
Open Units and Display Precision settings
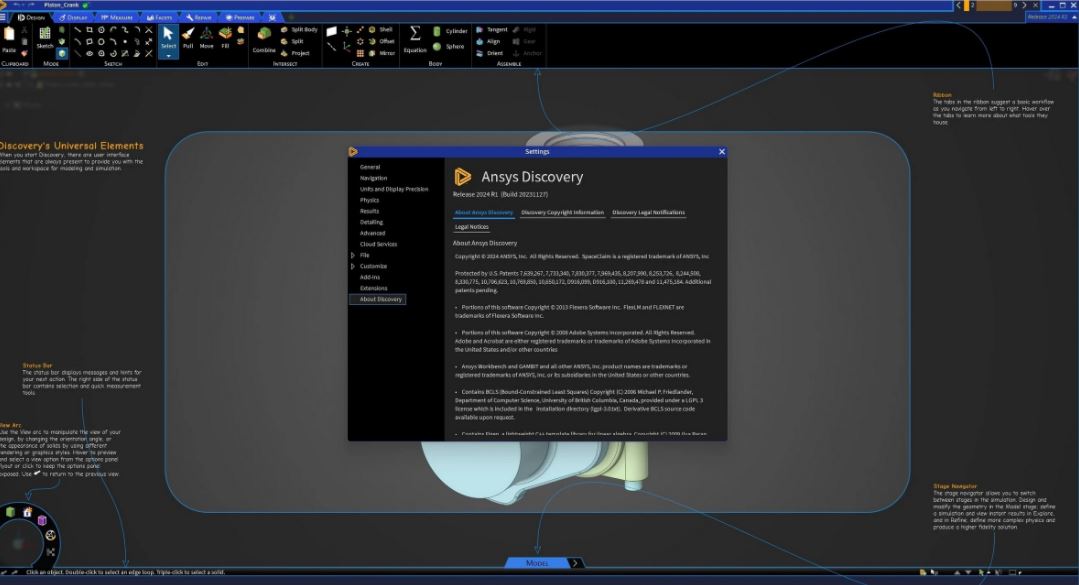point(392,188)
